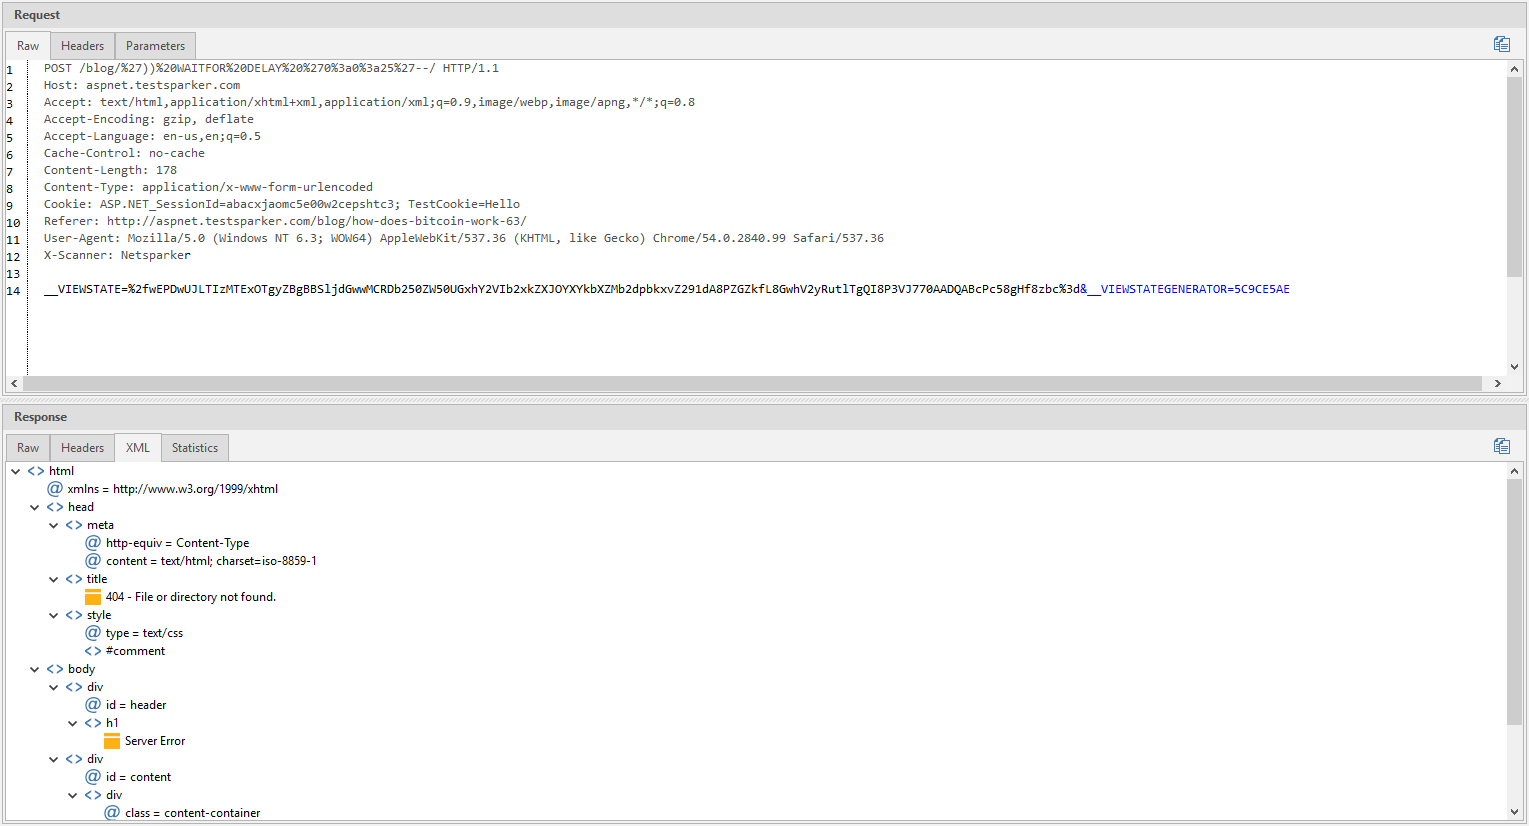
Task: Select the #comment node inside the style element
Action: [135, 650]
